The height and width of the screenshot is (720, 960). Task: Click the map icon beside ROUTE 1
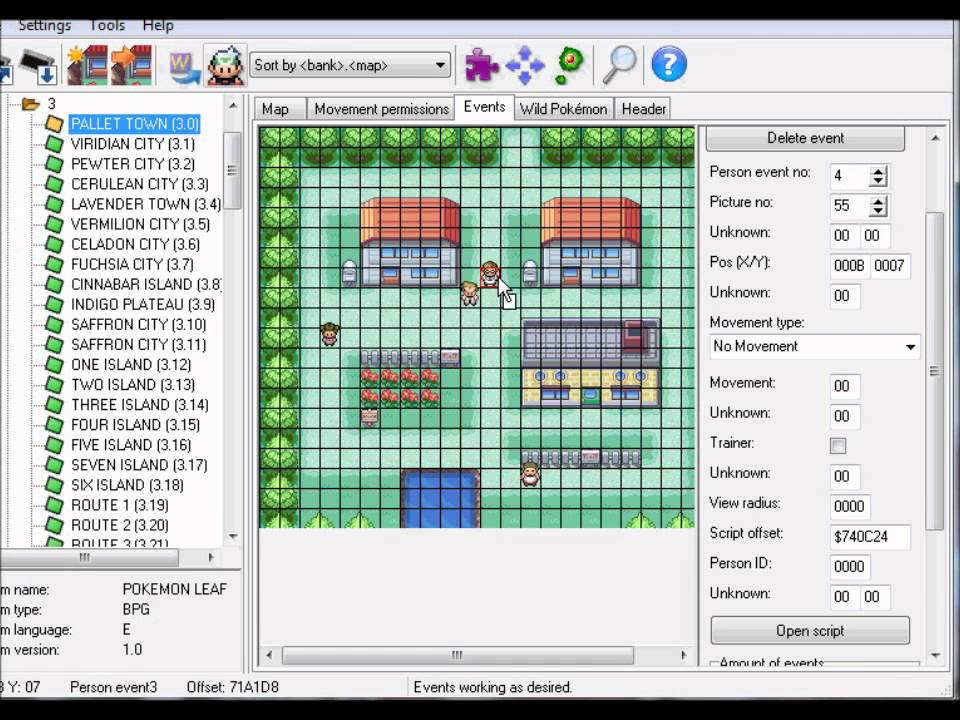[x=54, y=505]
